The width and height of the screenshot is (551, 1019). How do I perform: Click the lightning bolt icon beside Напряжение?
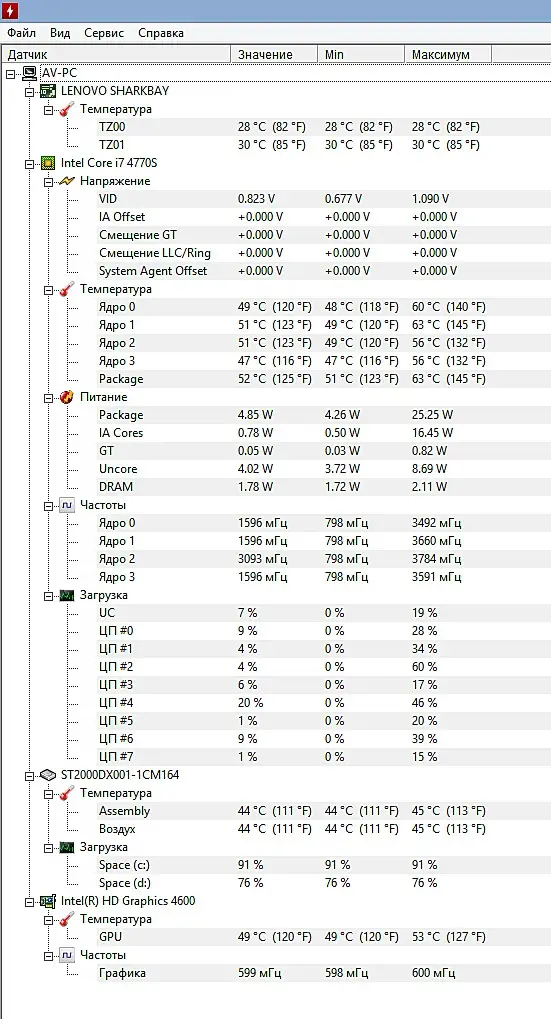point(67,181)
